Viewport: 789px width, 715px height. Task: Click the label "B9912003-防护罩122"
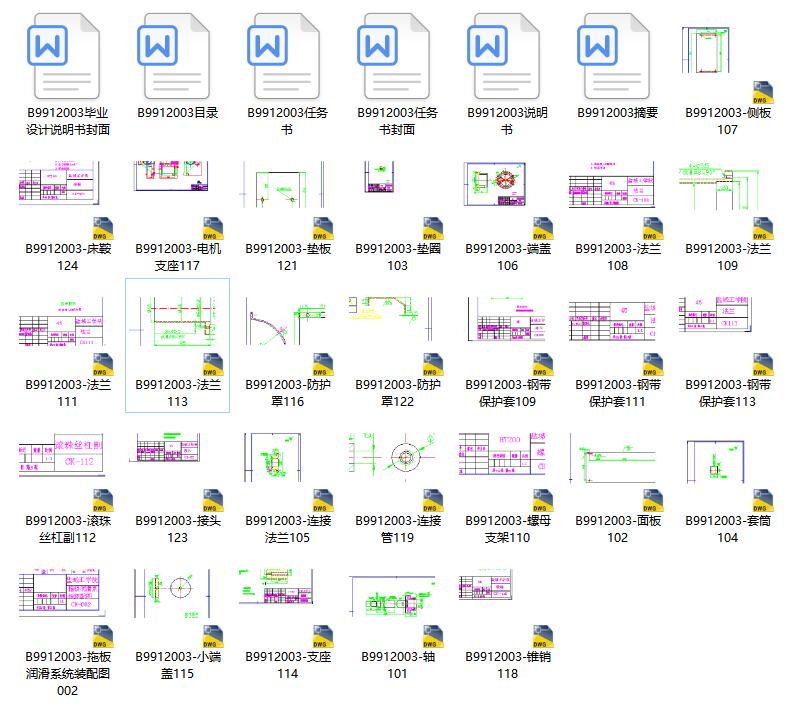tap(398, 392)
